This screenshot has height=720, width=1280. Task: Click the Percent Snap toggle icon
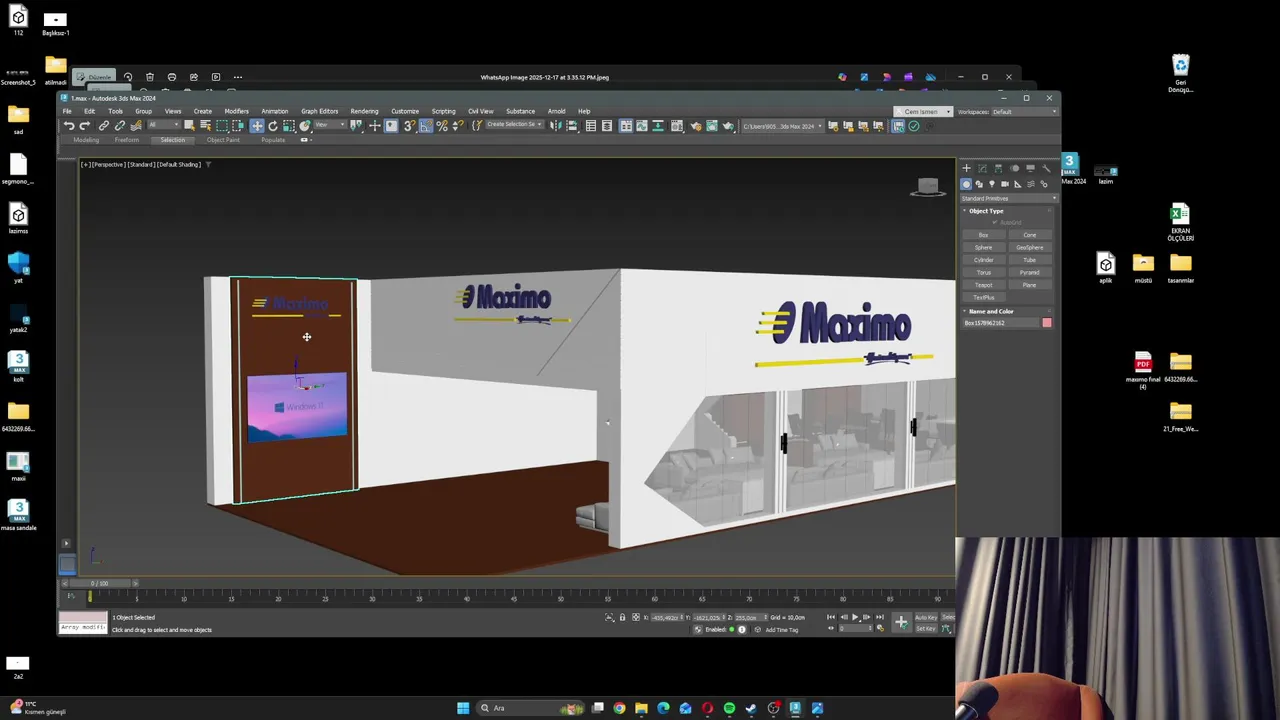442,125
